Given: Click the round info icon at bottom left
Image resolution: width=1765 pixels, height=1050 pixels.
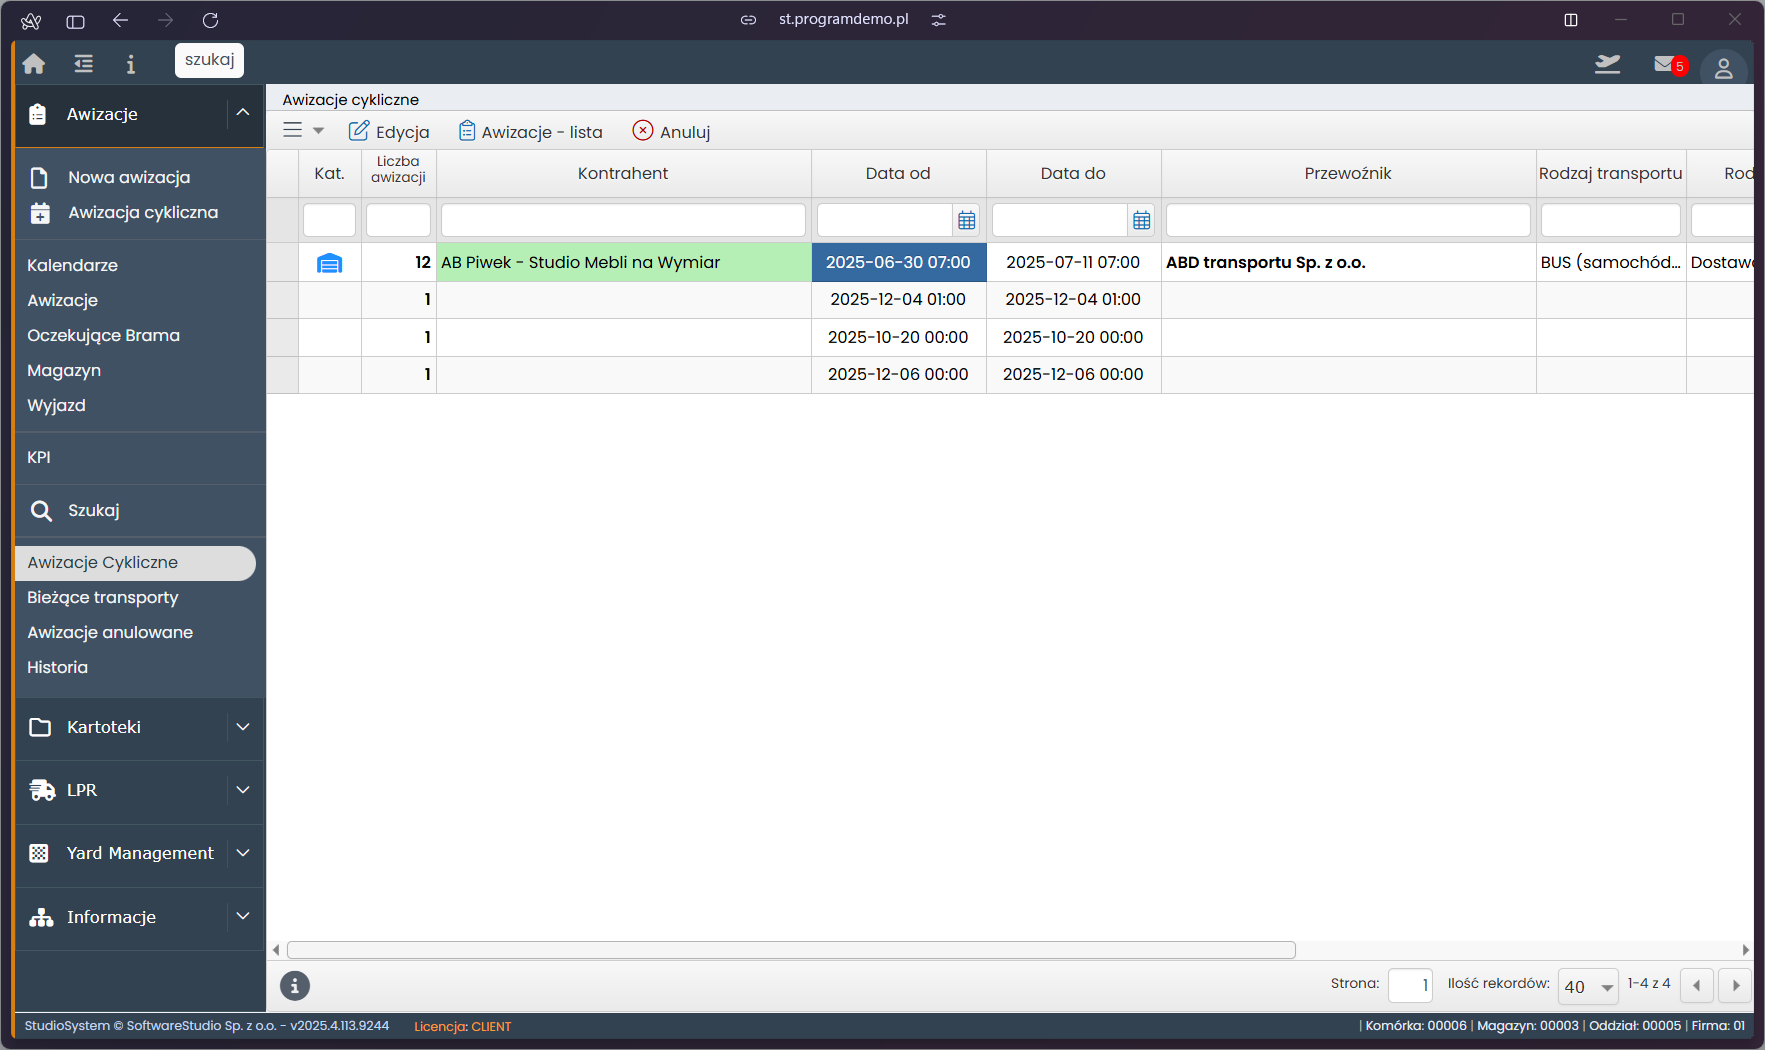Looking at the screenshot, I should 295,986.
